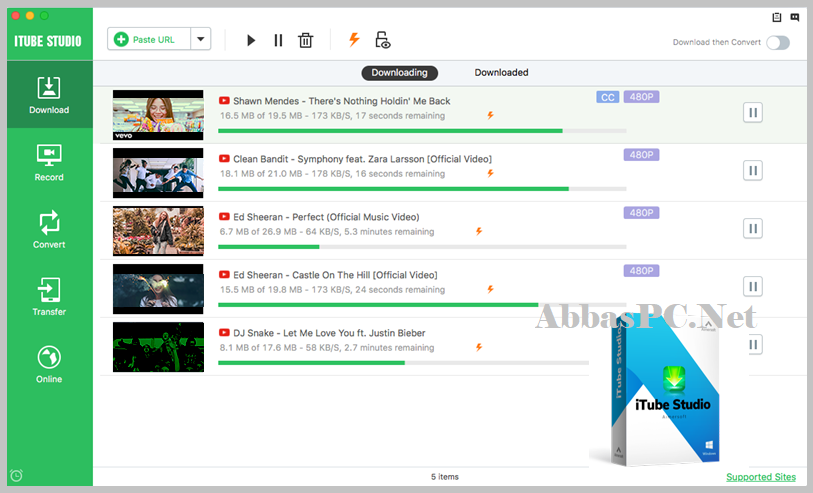Pause the Ed Sheeran Perfect download
The height and width of the screenshot is (493, 813).
pos(753,229)
